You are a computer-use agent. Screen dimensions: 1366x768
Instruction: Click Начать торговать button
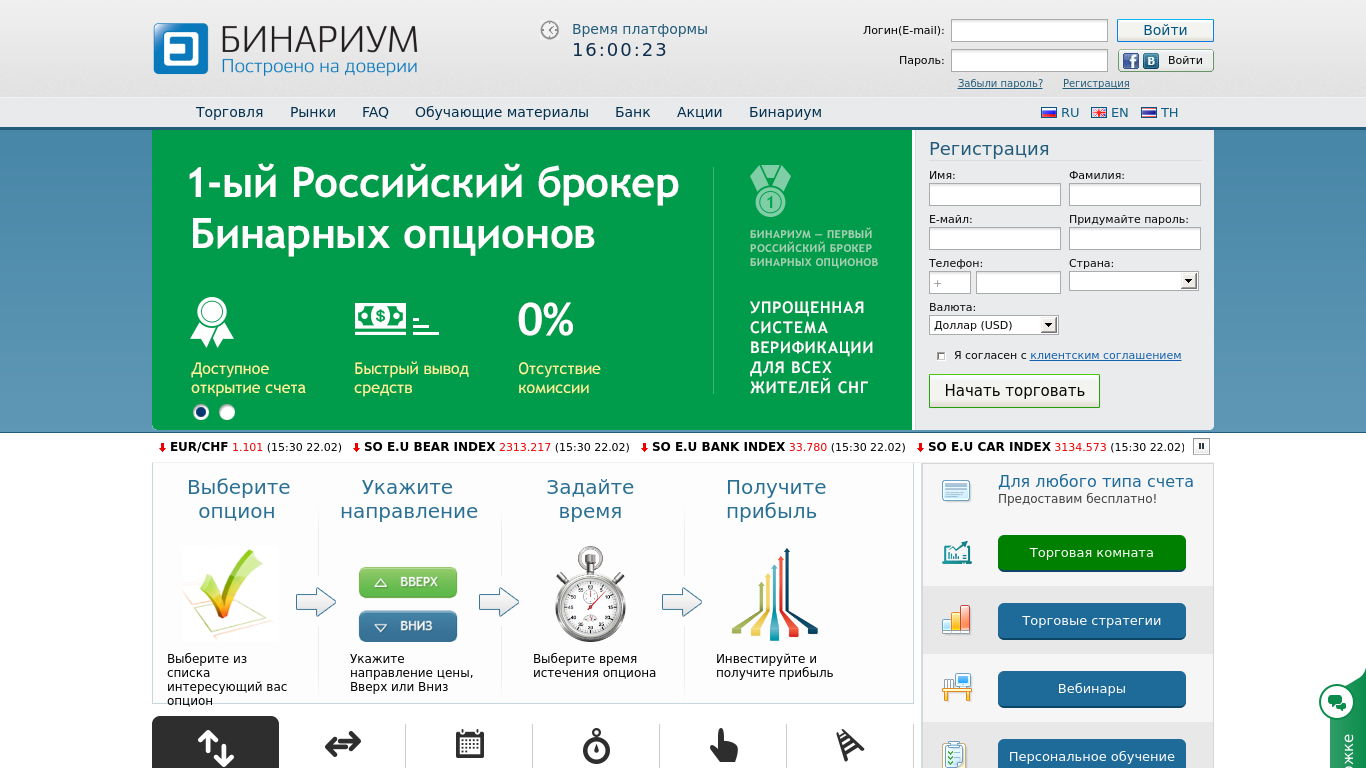point(1014,391)
